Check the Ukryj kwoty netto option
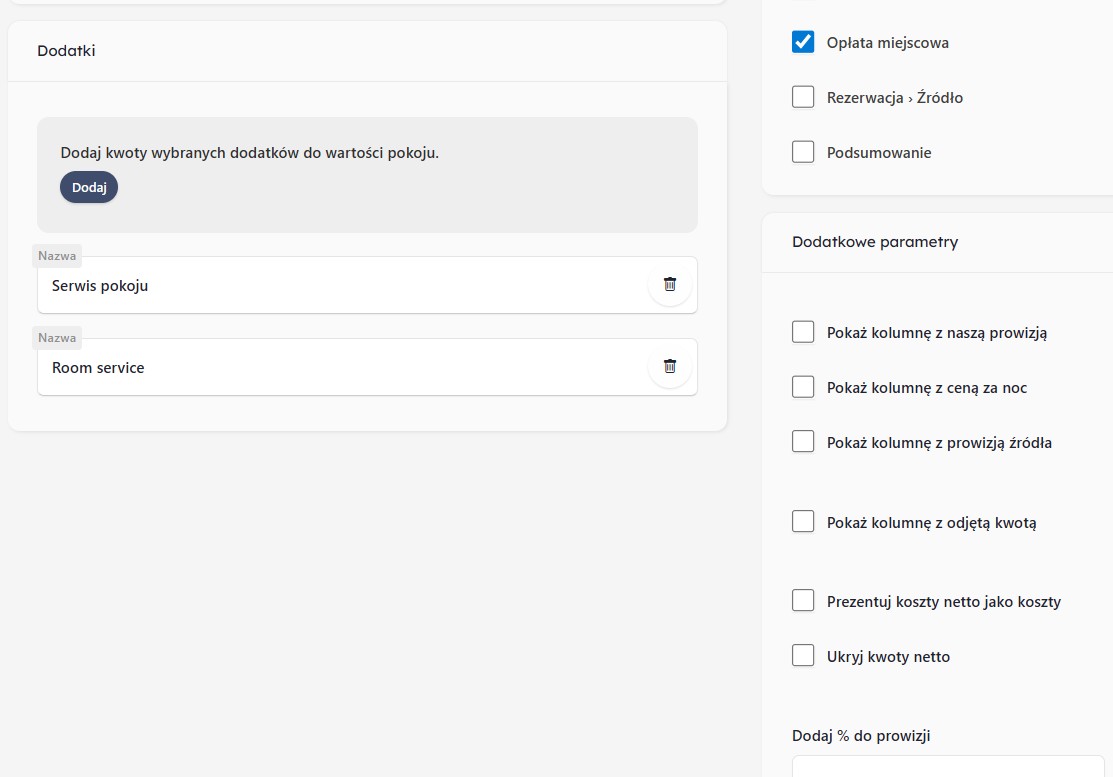 click(x=803, y=656)
